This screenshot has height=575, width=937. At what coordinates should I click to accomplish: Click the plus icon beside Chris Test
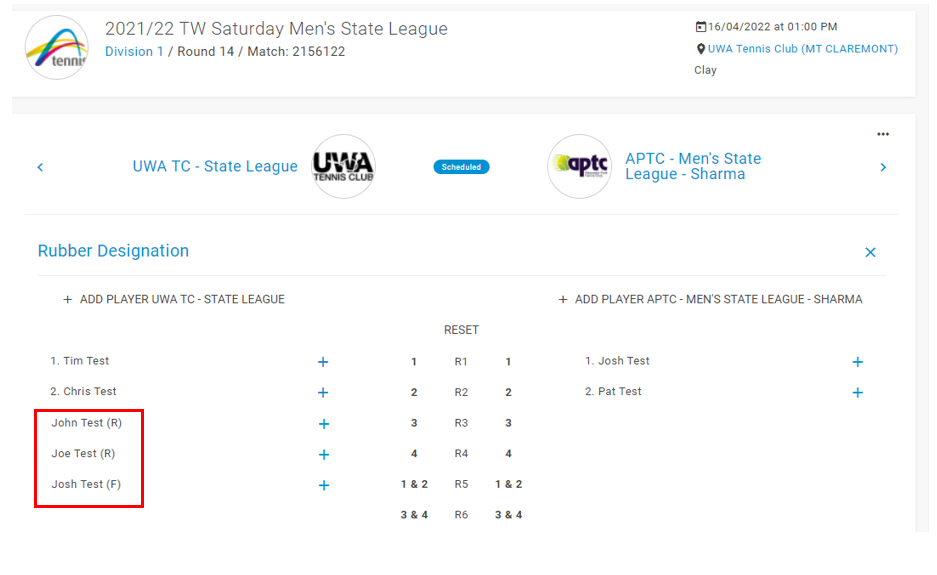pos(323,392)
